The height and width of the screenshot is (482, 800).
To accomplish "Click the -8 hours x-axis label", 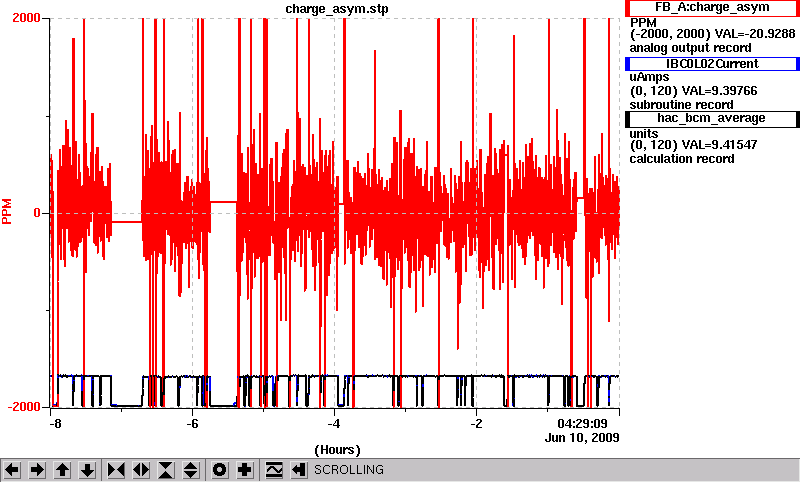I will point(55,424).
